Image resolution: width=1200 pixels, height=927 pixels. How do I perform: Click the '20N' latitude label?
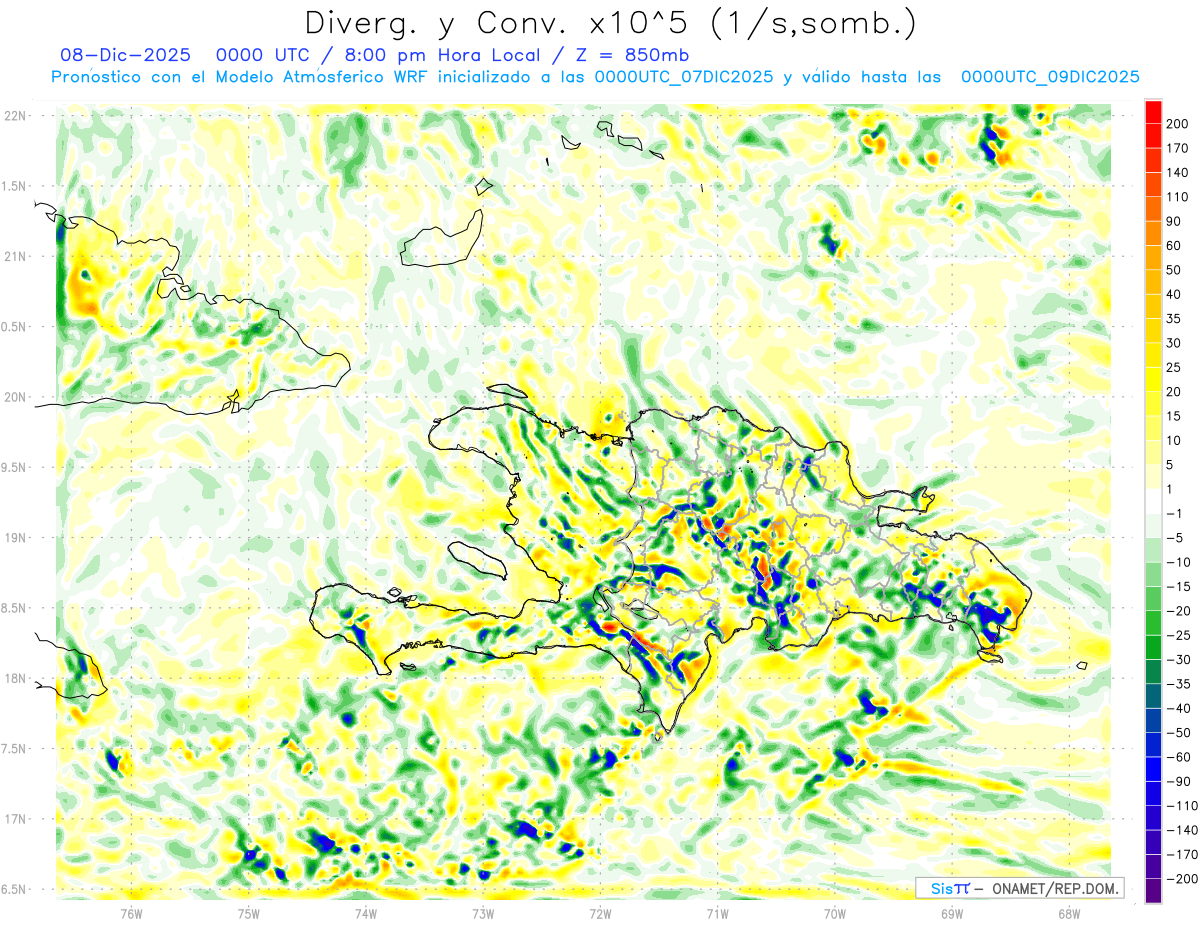[x=15, y=397]
